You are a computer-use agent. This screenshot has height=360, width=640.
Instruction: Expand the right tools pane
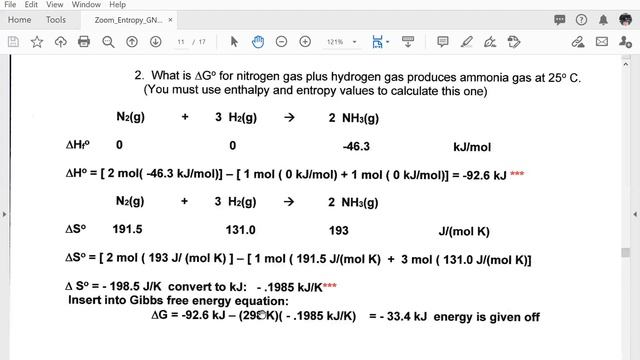[635, 214]
